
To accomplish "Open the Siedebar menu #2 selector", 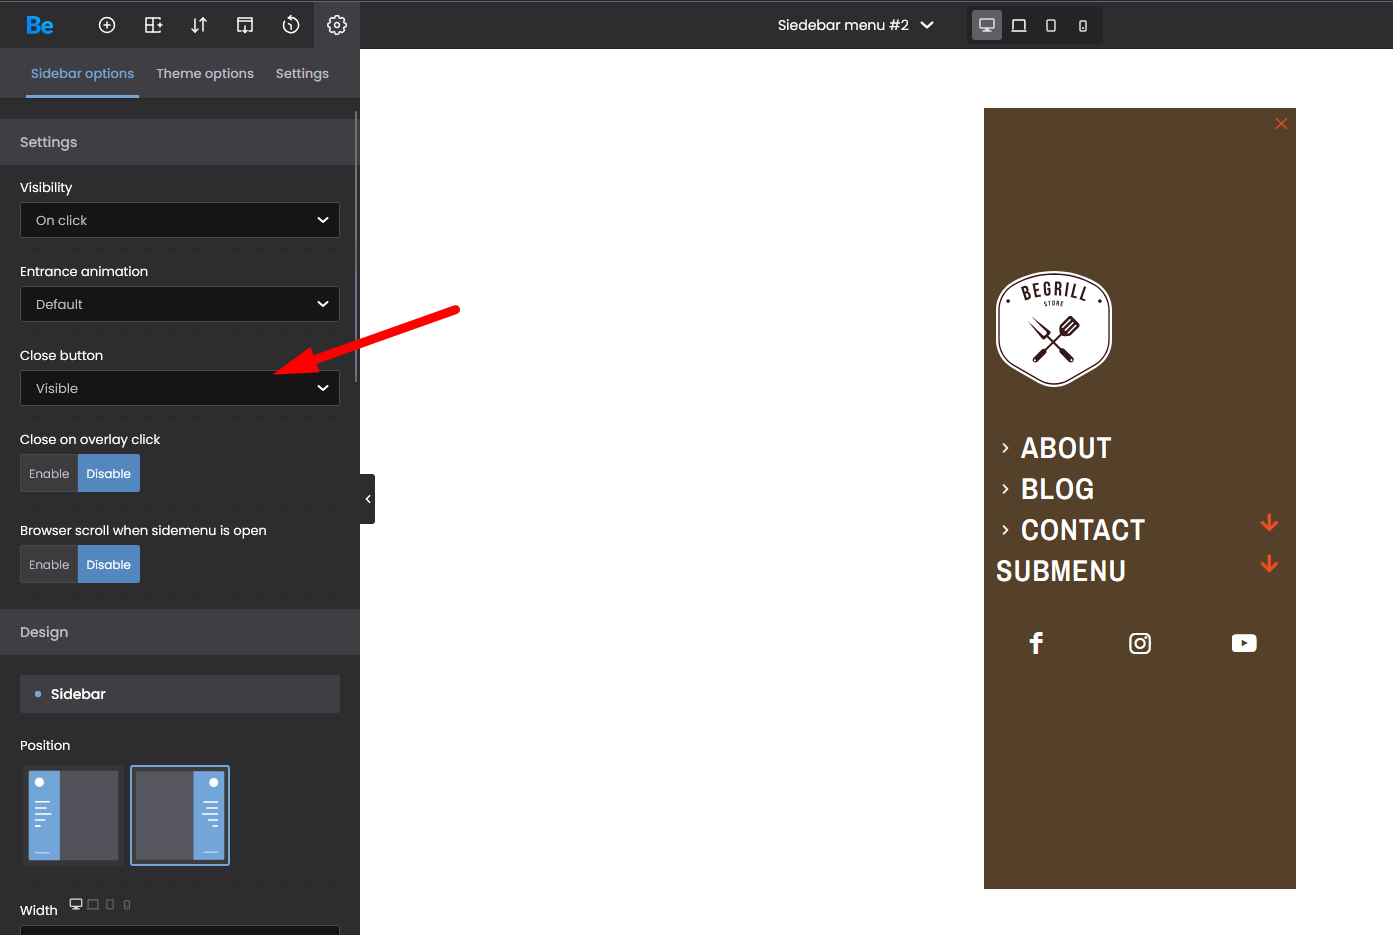I will click(x=856, y=25).
